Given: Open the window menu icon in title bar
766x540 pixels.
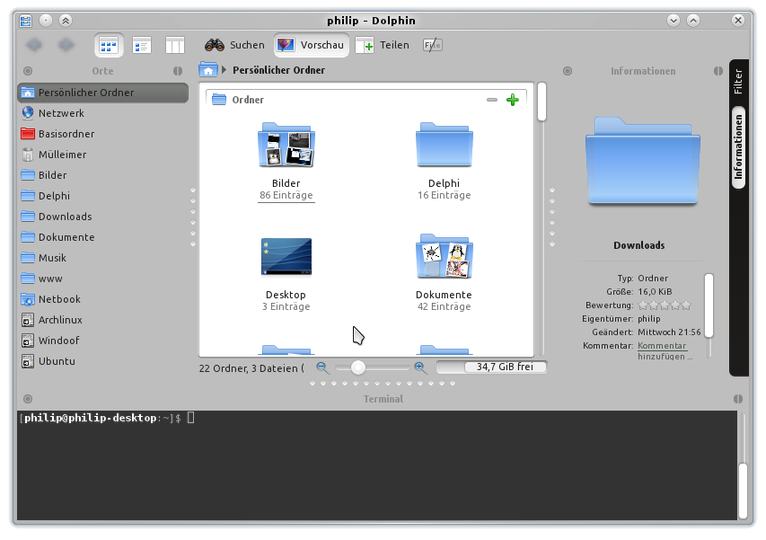Looking at the screenshot, I should 26,21.
